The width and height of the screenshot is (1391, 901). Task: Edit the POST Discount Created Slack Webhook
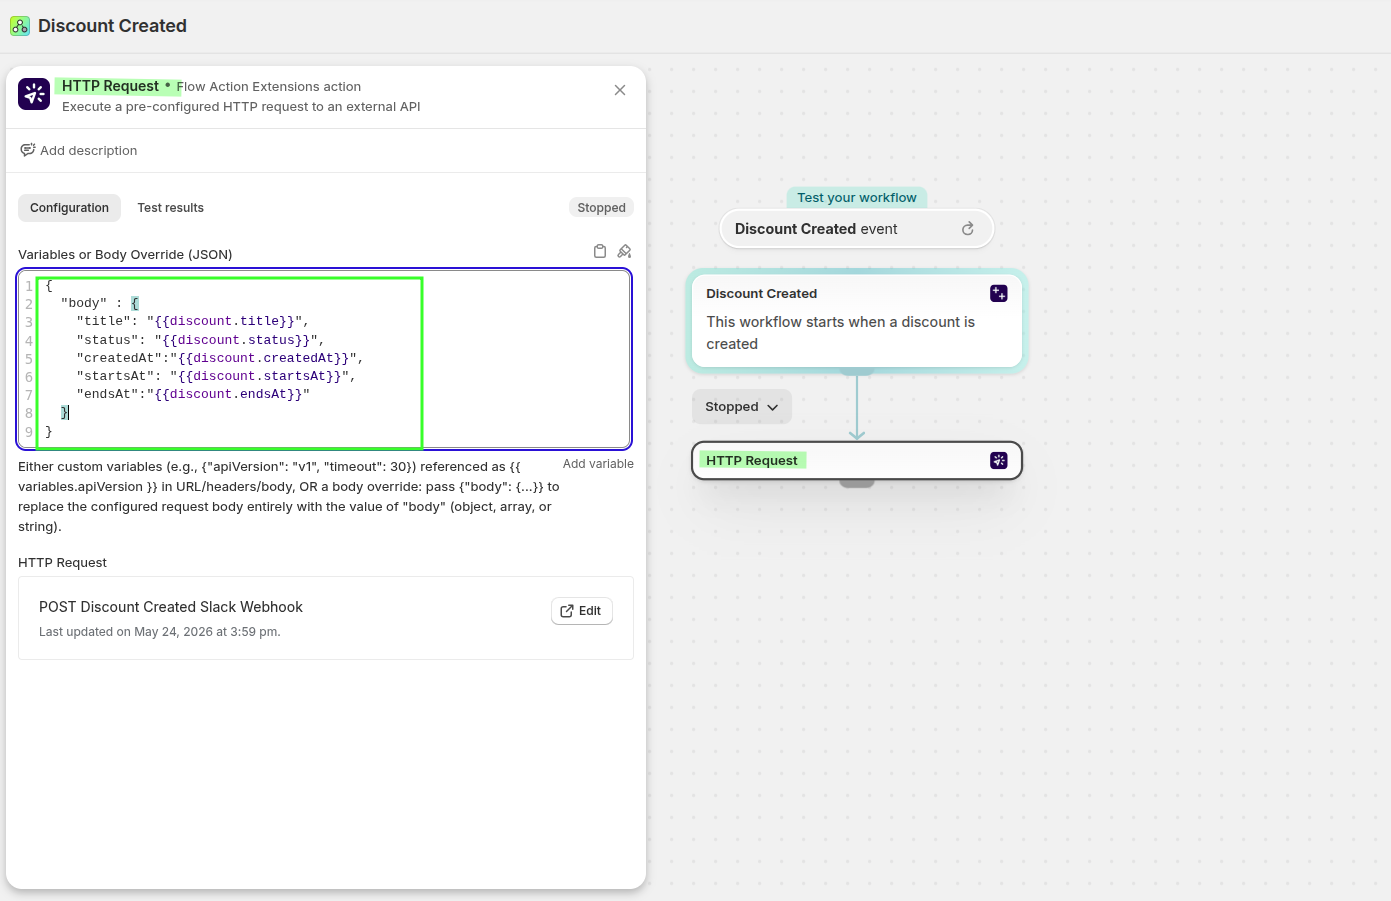tap(581, 611)
